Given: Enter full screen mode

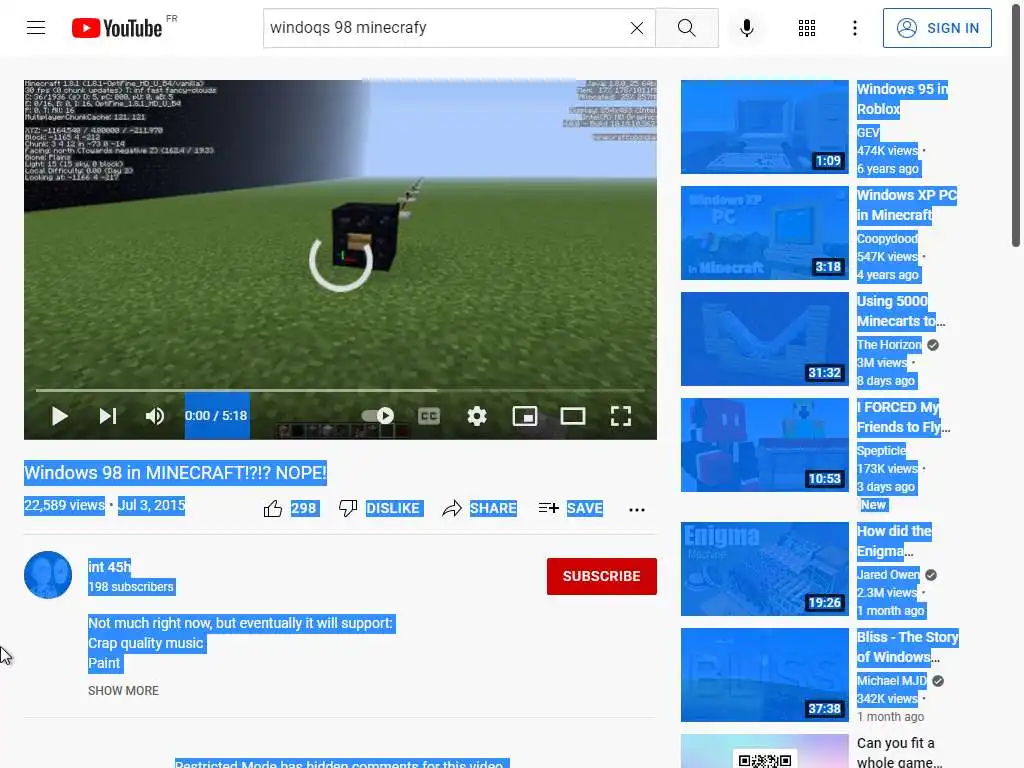Looking at the screenshot, I should click(621, 416).
